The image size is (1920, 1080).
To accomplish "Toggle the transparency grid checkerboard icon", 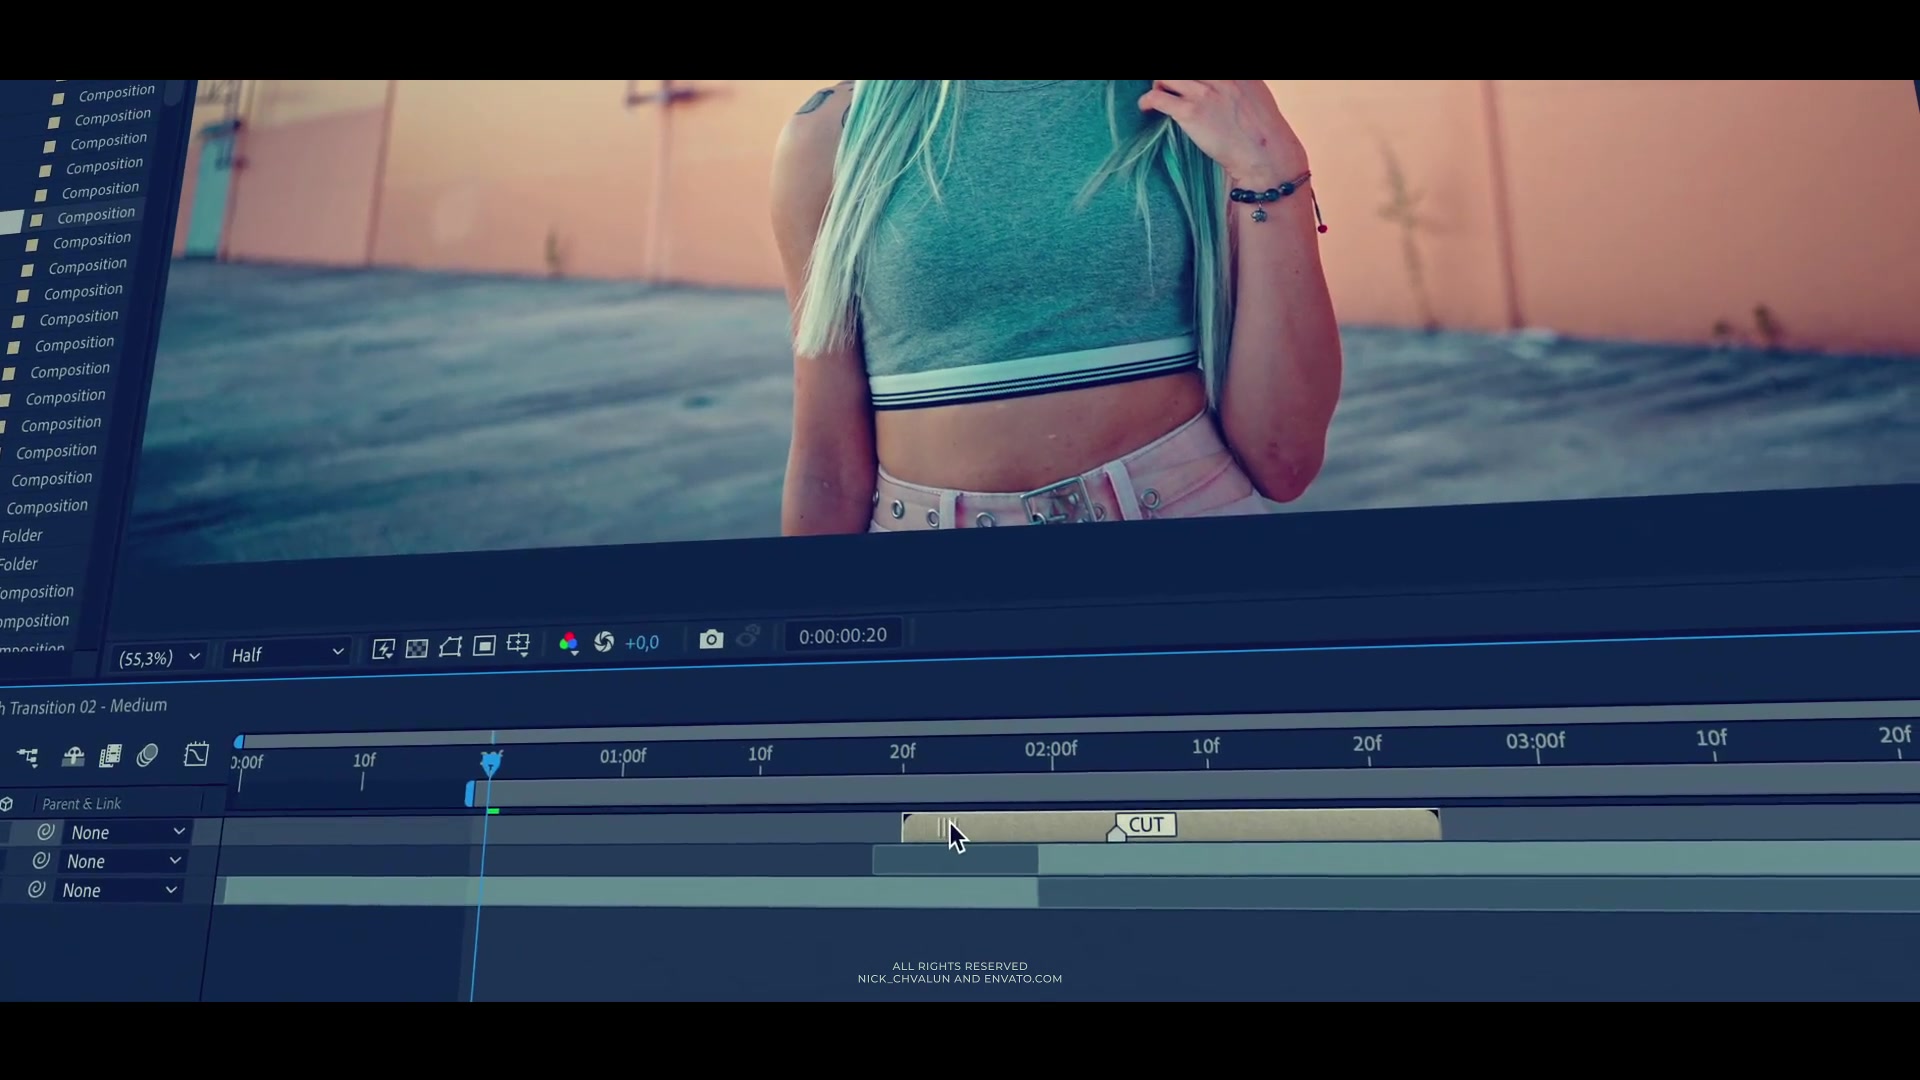I will point(417,648).
